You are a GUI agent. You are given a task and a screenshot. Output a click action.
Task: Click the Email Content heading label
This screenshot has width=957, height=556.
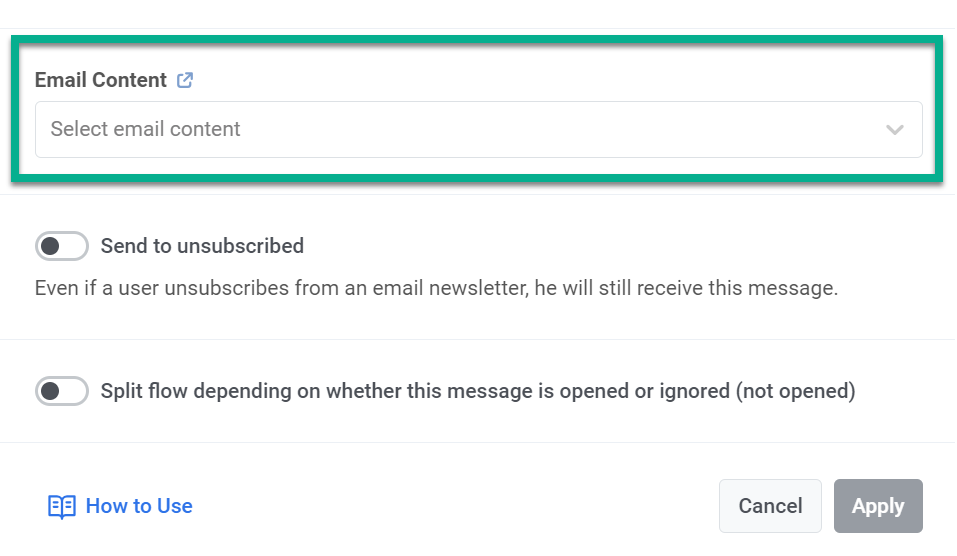(100, 80)
